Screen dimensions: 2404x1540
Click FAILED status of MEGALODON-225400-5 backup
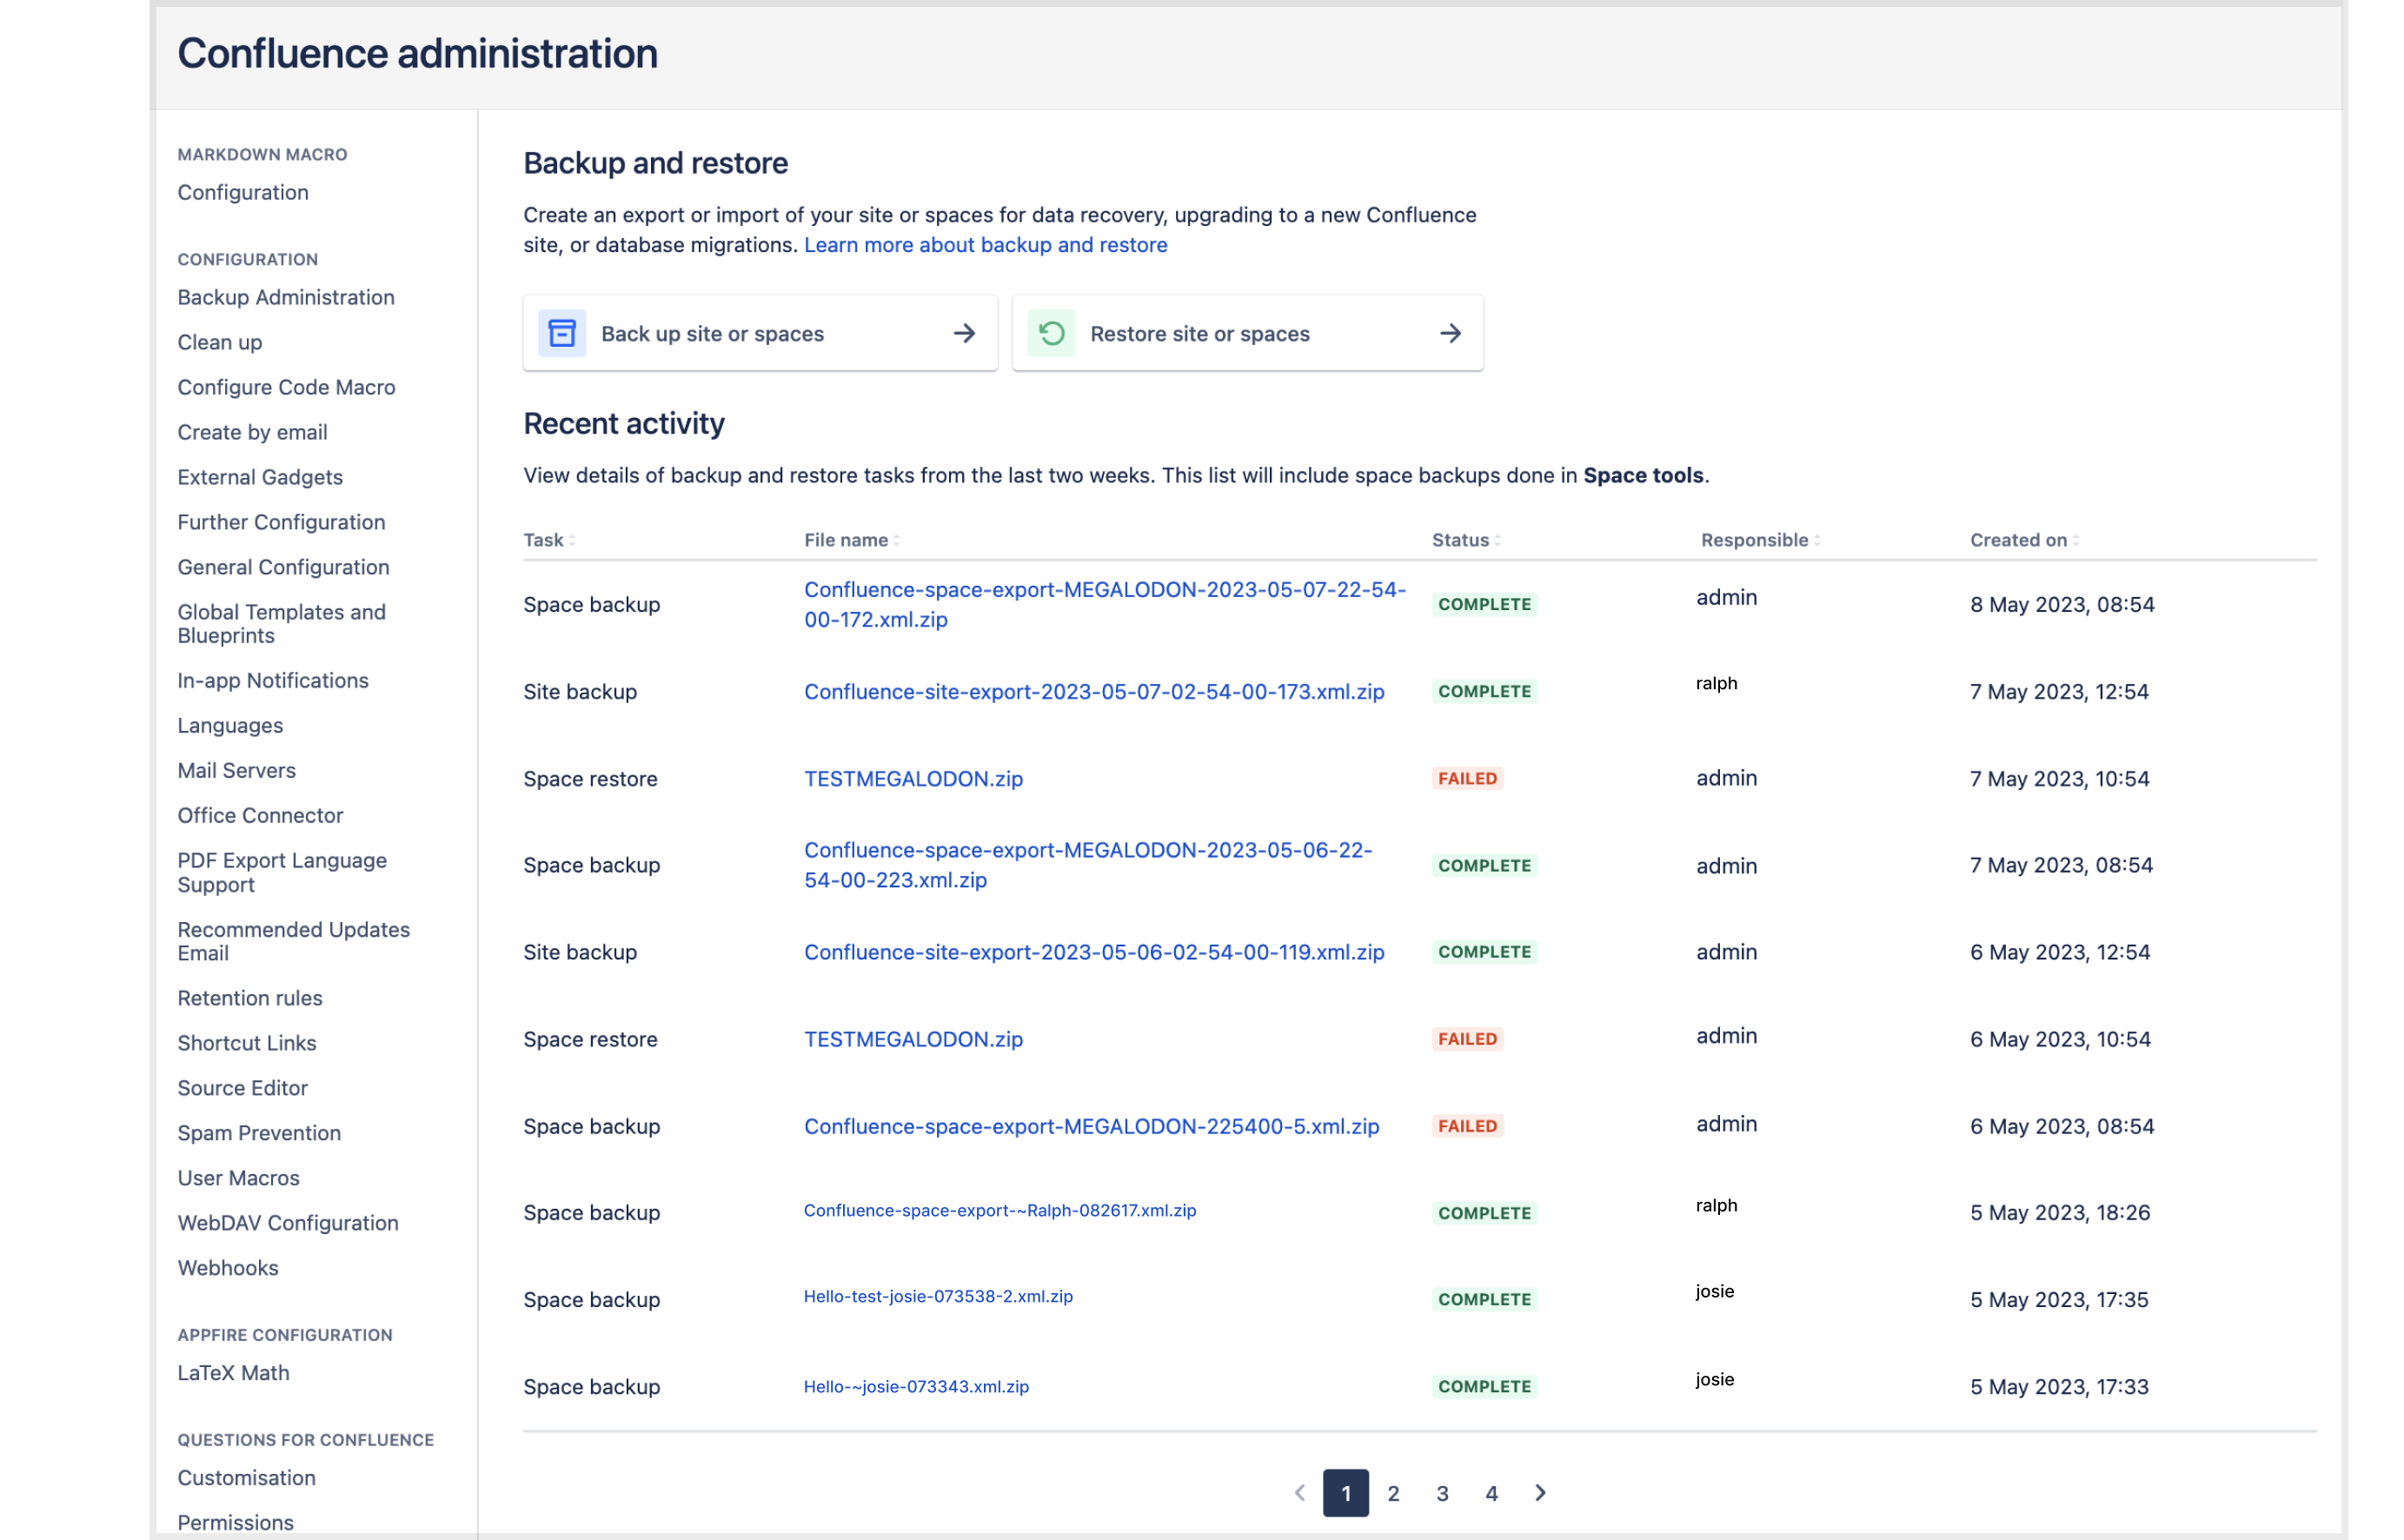point(1467,1126)
